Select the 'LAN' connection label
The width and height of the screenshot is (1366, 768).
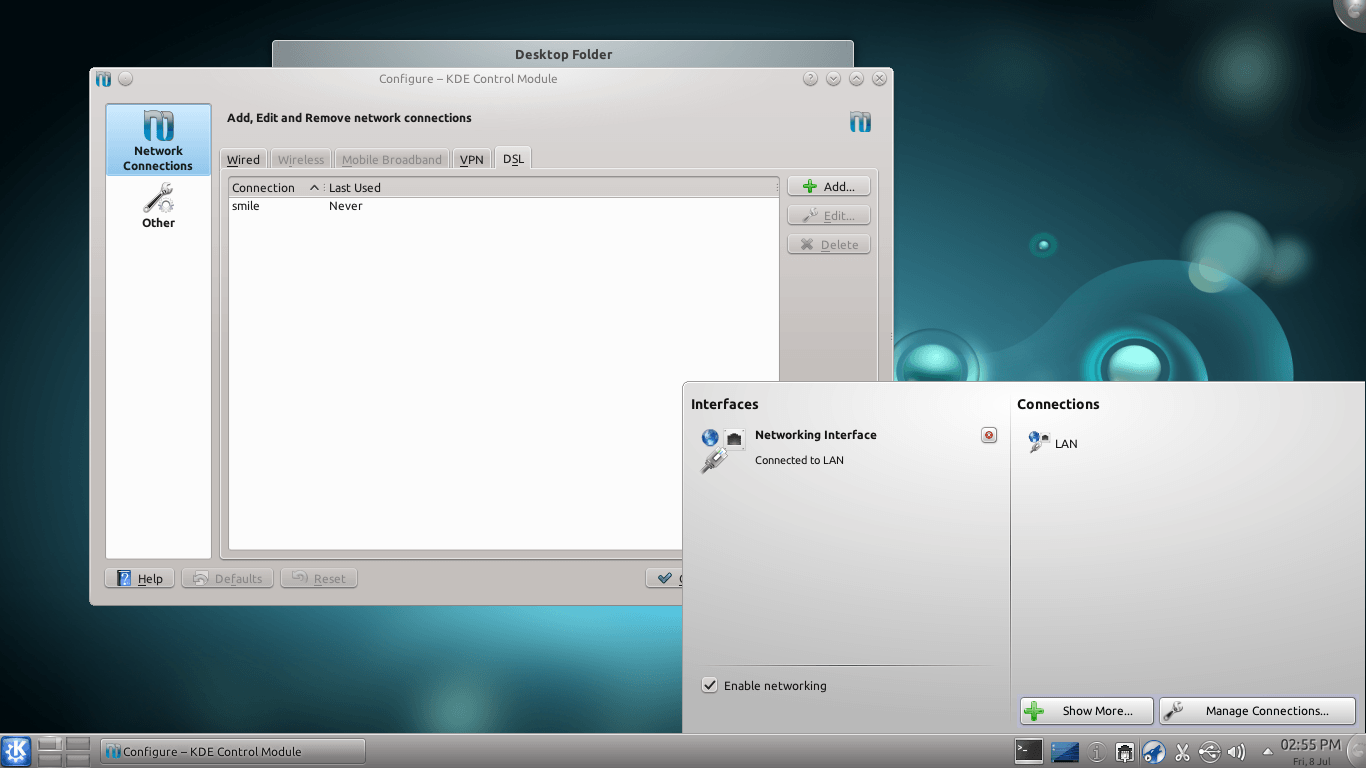pyautogui.click(x=1066, y=444)
